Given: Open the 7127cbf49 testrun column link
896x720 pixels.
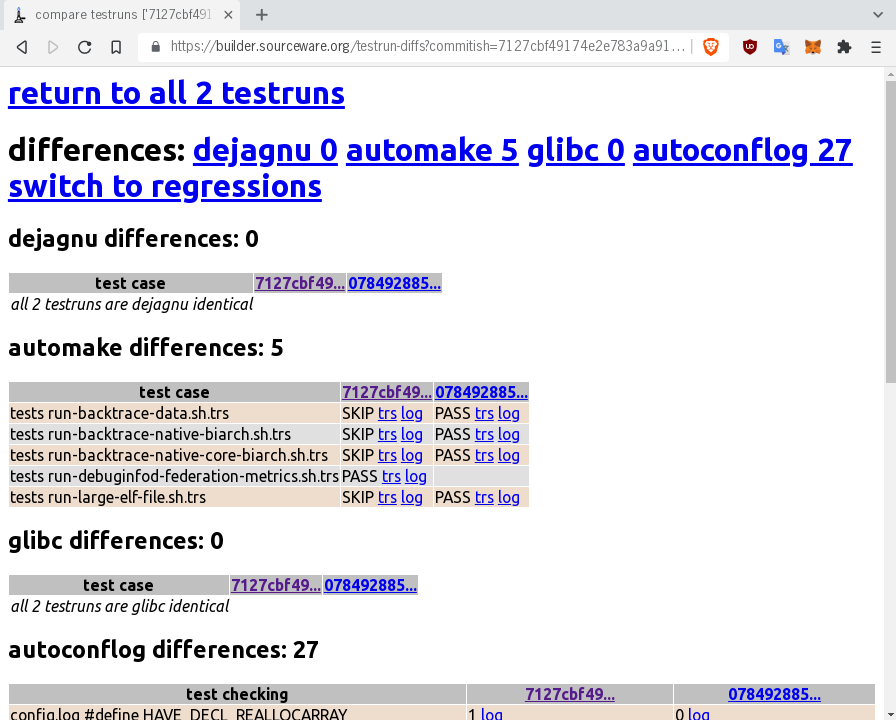Looking at the screenshot, I should click(387, 391).
